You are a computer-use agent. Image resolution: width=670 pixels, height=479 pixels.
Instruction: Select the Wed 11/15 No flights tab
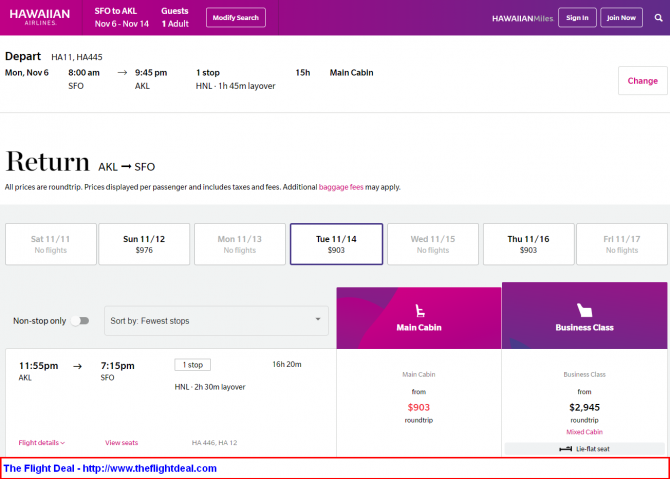coord(433,244)
